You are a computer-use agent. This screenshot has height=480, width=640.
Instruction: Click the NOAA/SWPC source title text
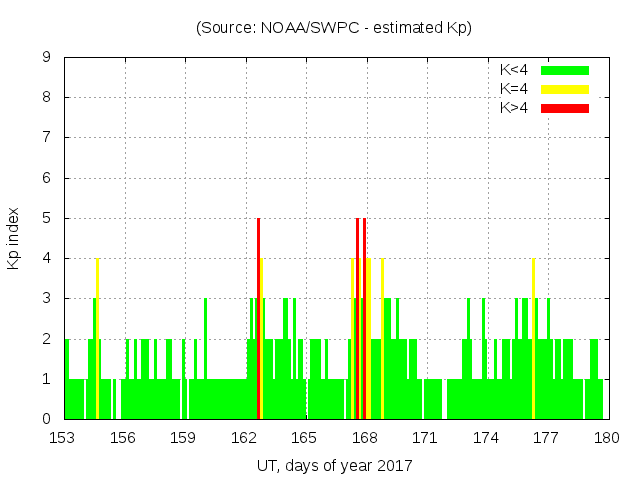pos(334,28)
